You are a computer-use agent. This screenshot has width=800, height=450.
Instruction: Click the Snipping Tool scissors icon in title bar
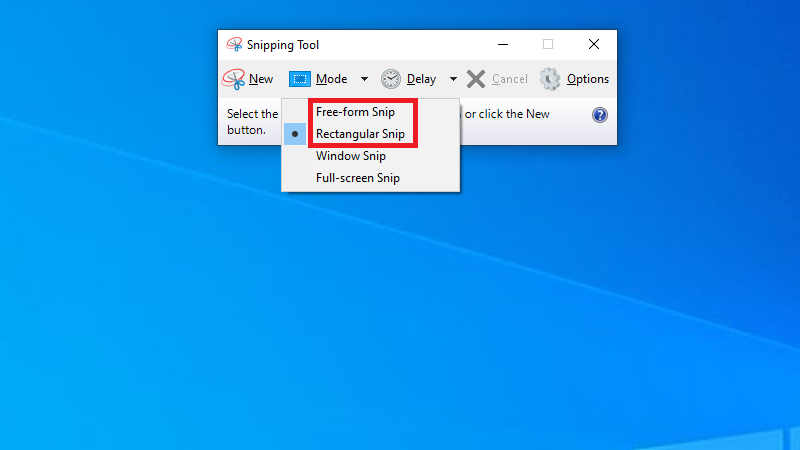tap(234, 45)
